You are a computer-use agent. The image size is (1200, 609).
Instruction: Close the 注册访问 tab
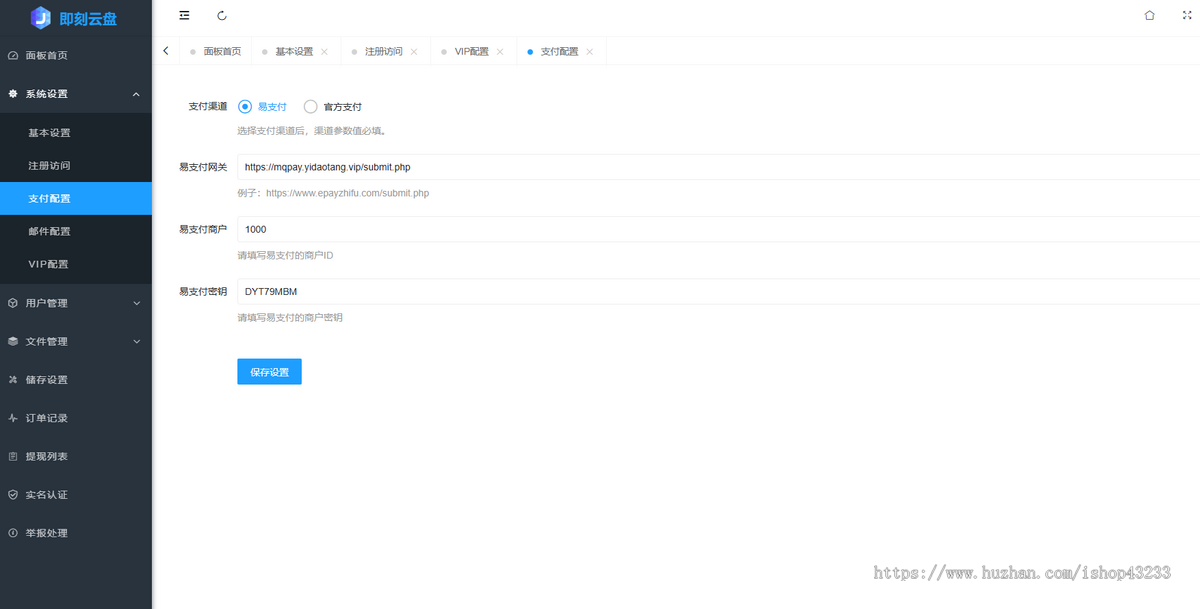click(x=414, y=52)
